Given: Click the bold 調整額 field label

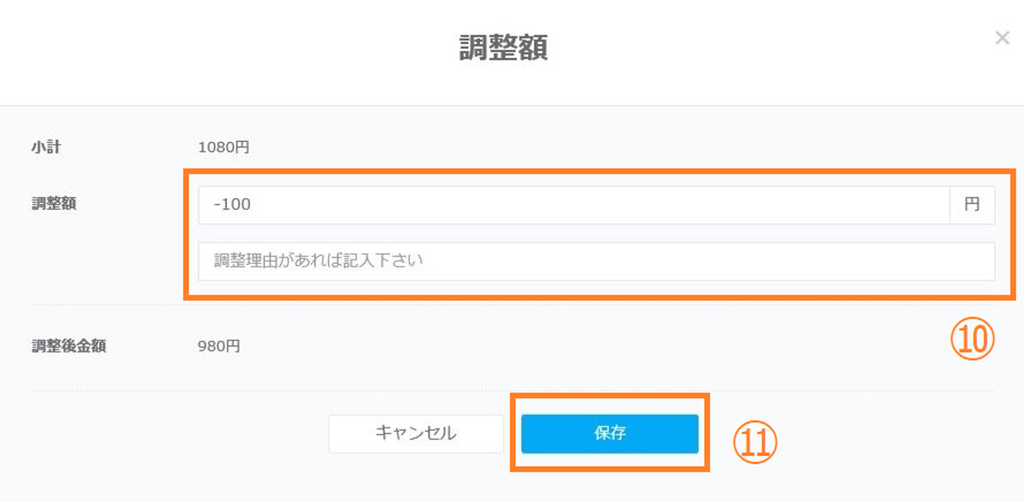Looking at the screenshot, I should pyautogui.click(x=54, y=203).
